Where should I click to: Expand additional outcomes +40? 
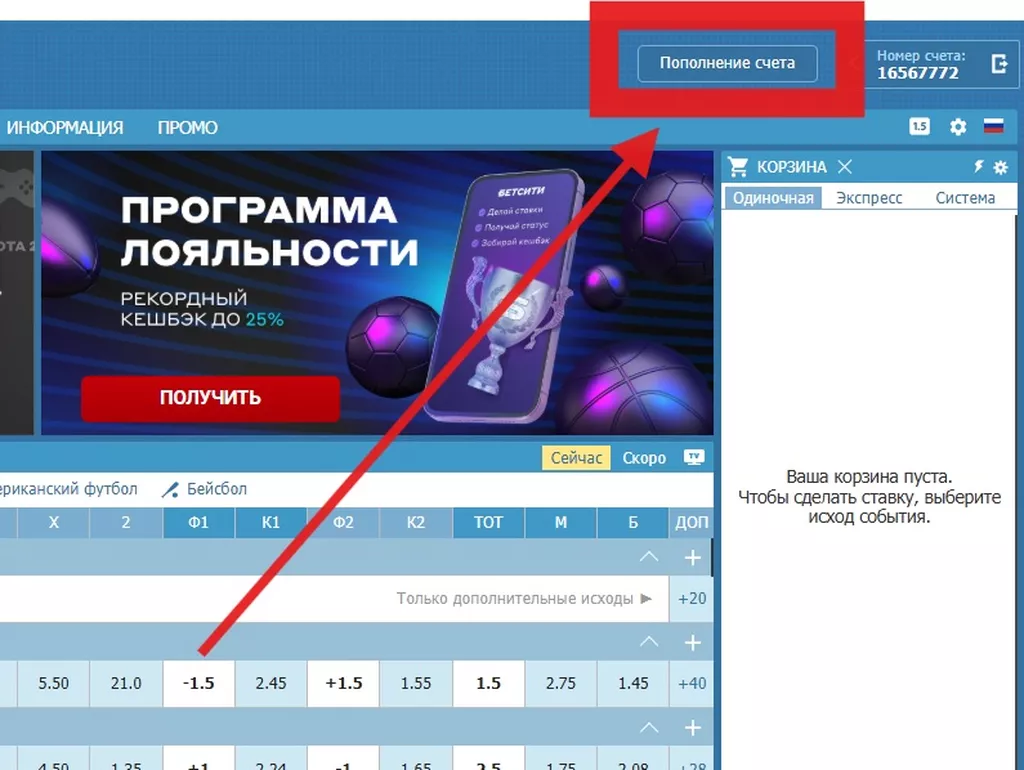pos(692,683)
